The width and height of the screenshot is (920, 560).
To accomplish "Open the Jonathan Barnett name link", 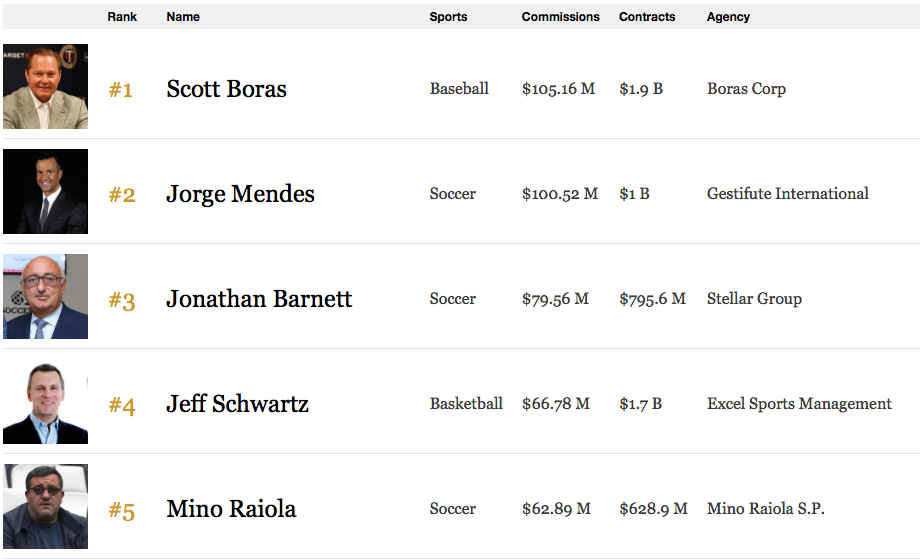I will pos(259,299).
